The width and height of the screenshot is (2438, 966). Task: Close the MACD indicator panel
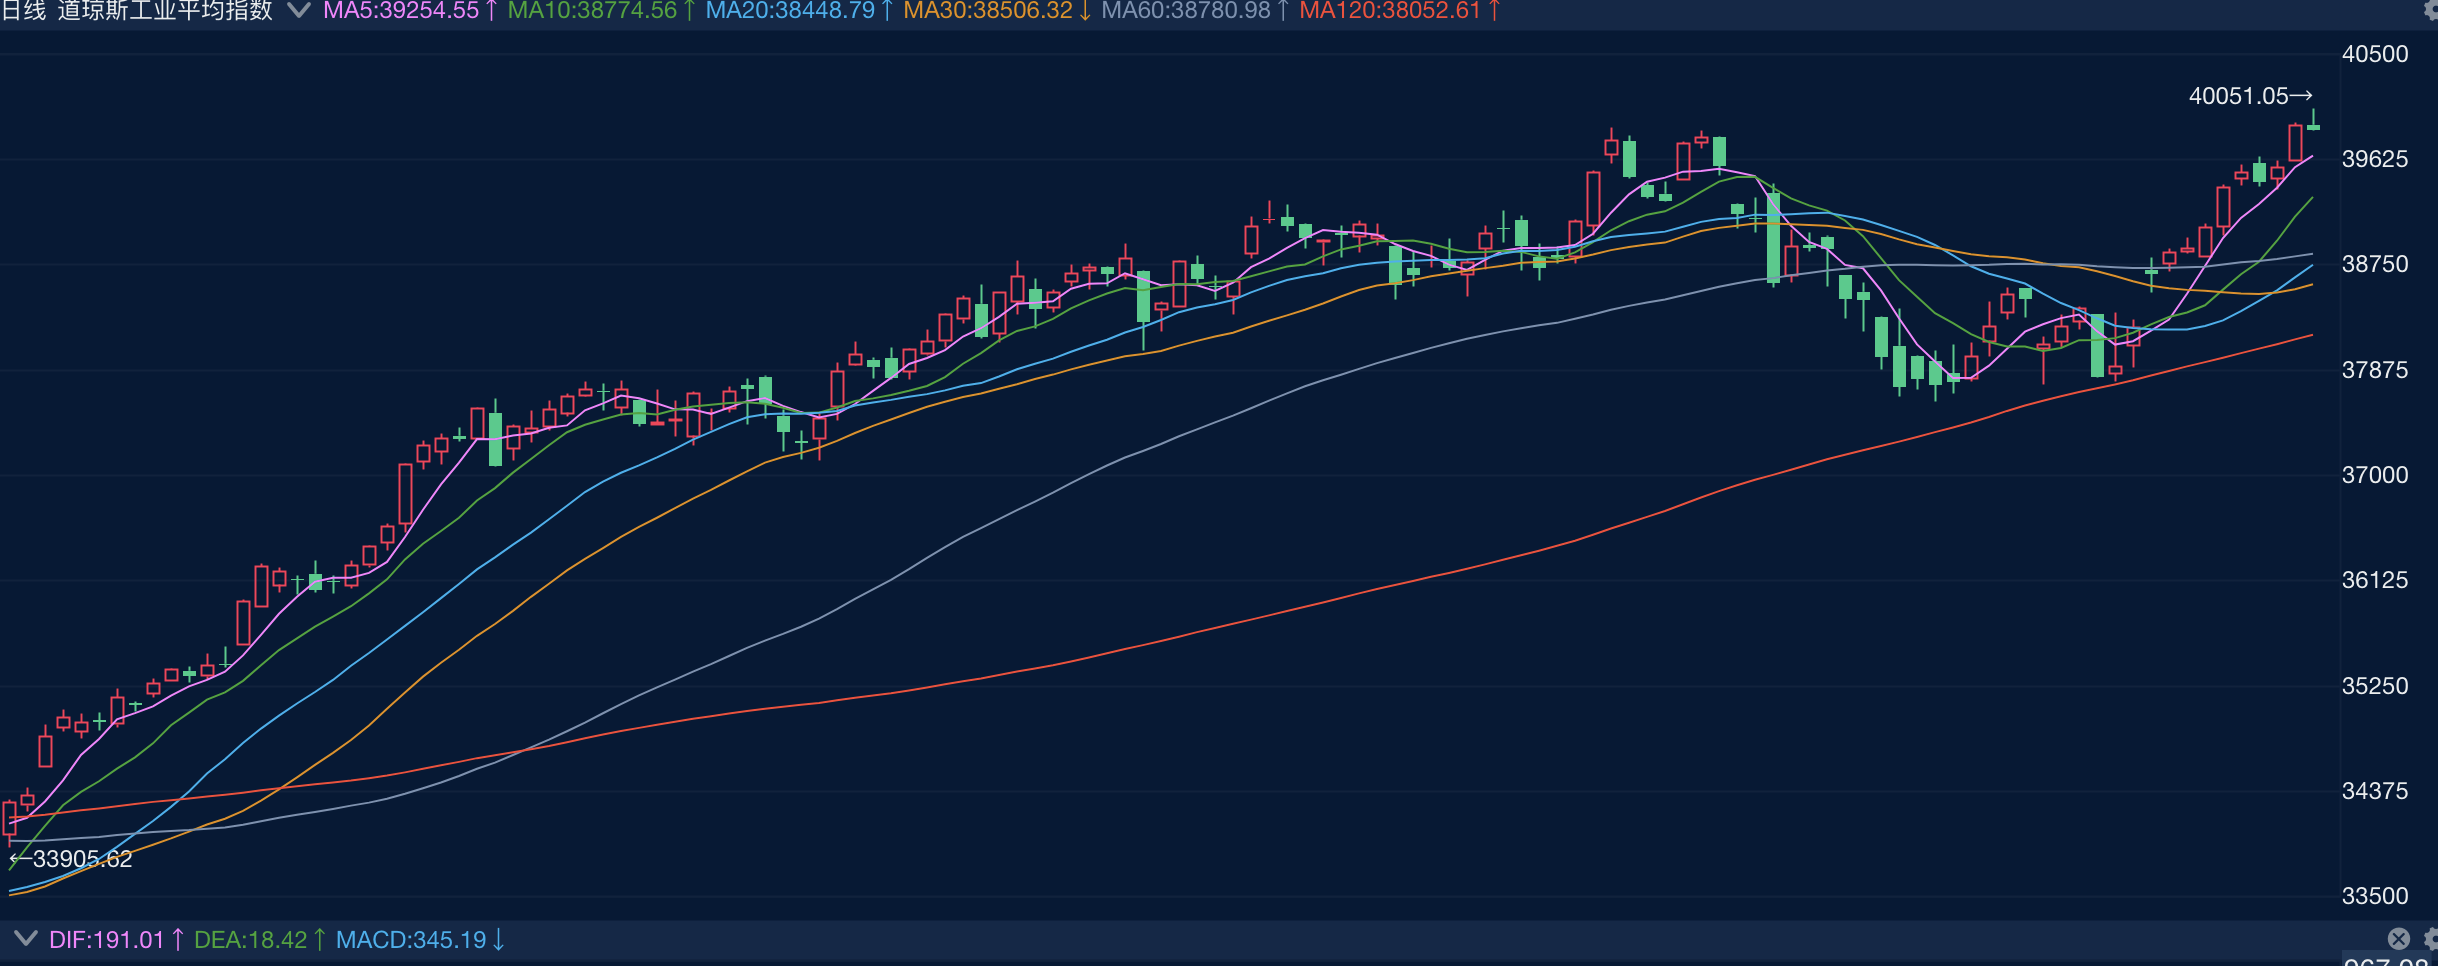coord(2399,938)
